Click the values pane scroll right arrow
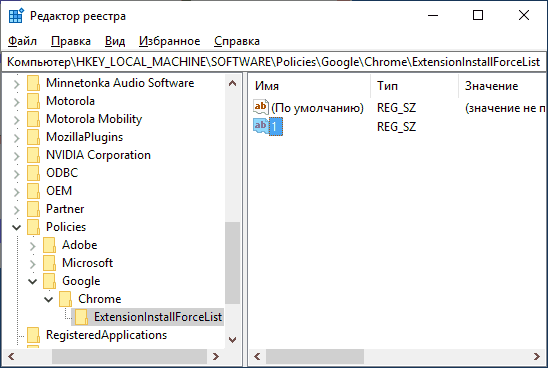548x368 pixels. (x=537, y=356)
